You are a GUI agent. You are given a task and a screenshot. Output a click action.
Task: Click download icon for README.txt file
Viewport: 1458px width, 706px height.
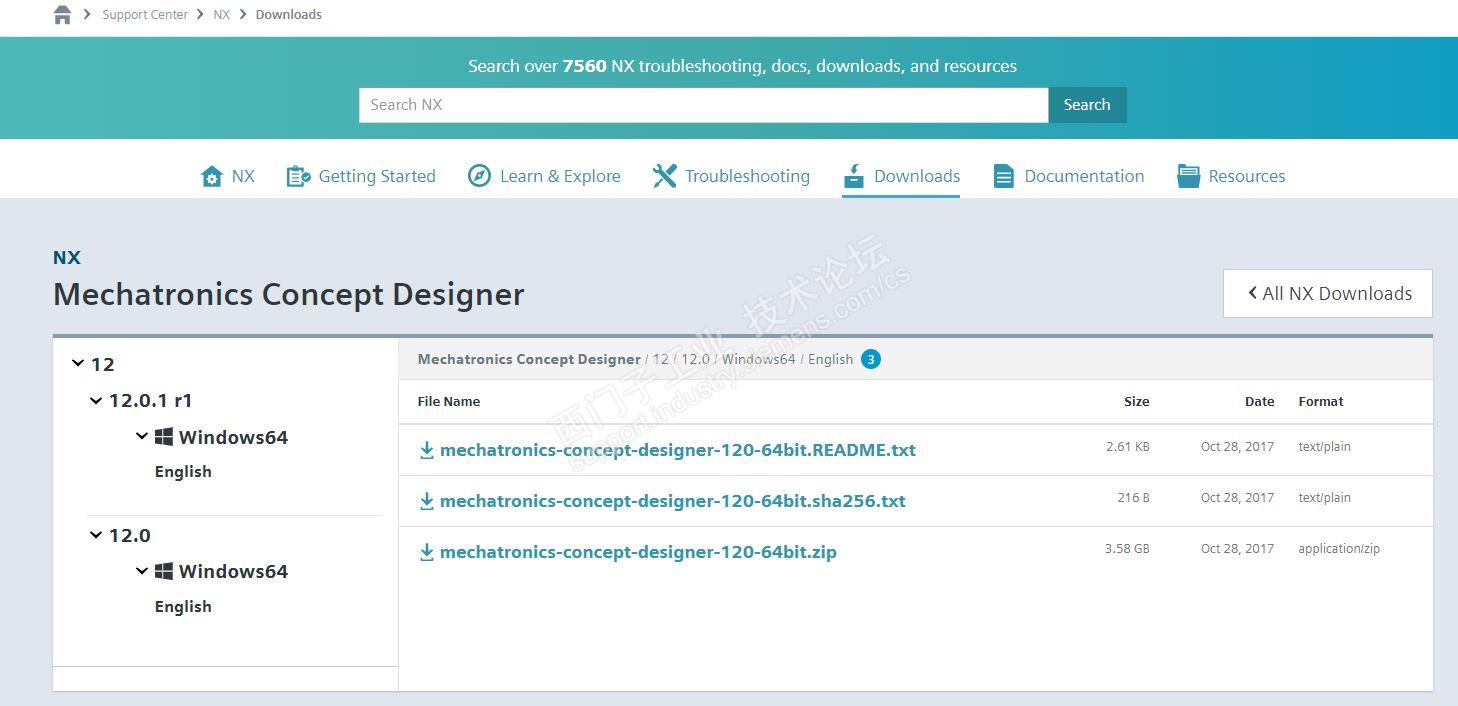[427, 451]
